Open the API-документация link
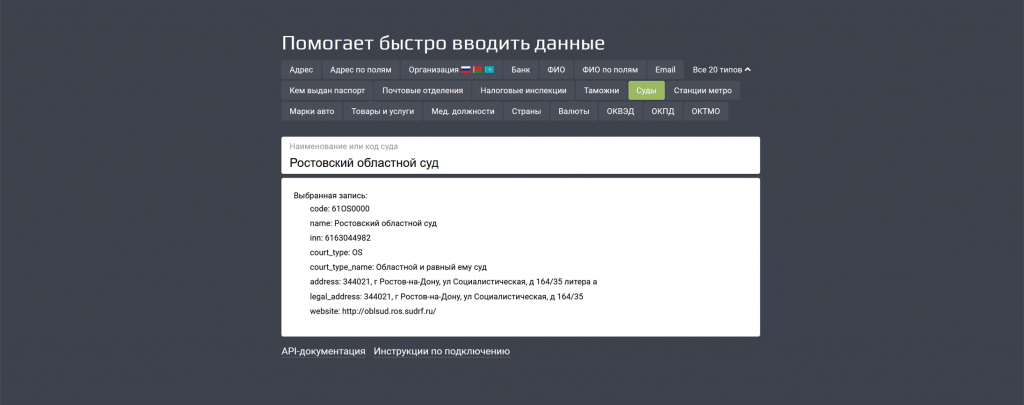The width and height of the screenshot is (1024, 405). tap(323, 352)
